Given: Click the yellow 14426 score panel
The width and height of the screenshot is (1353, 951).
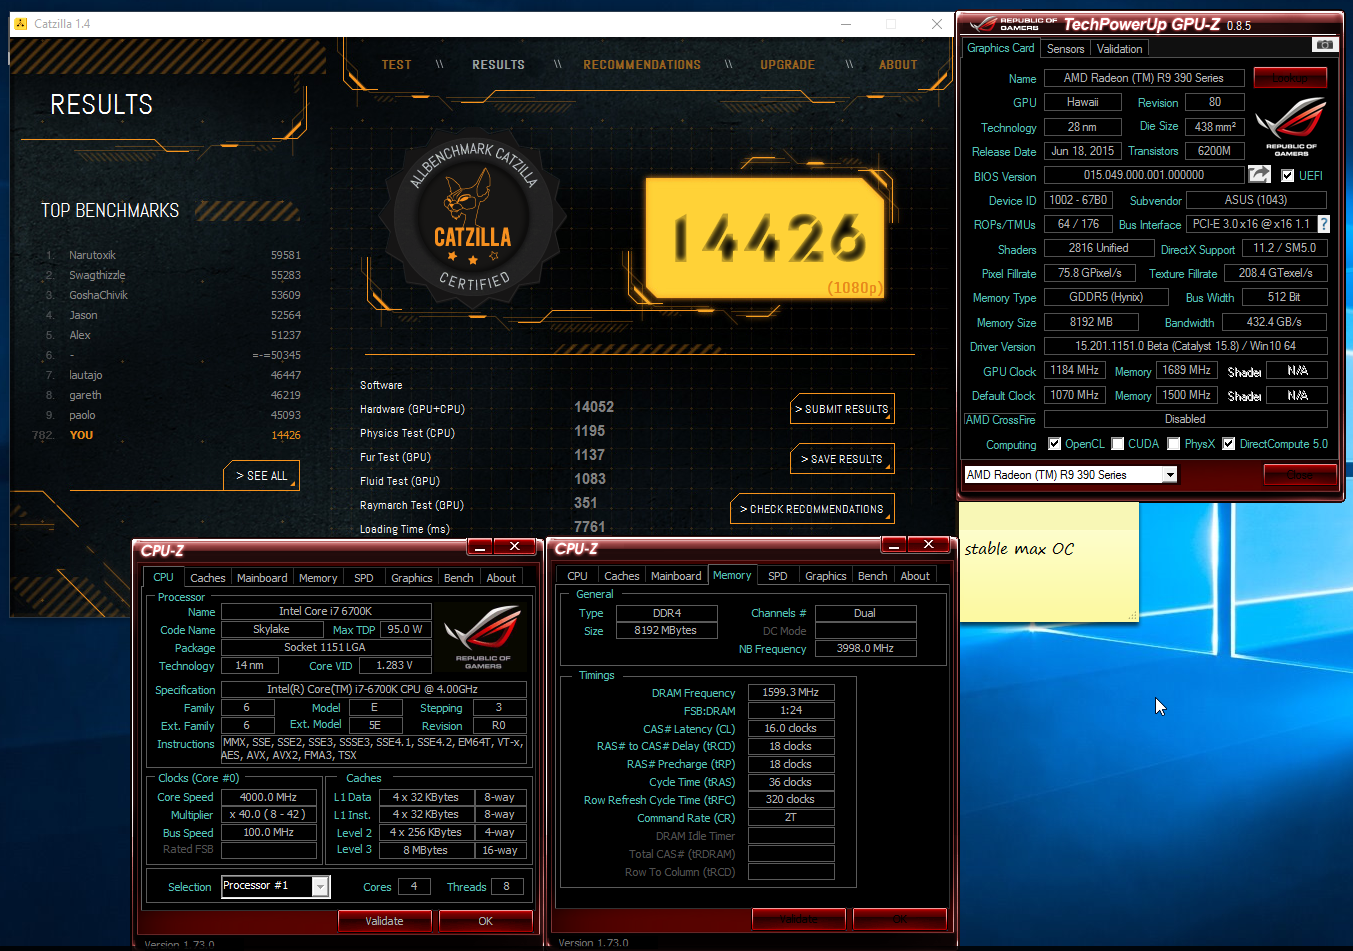Looking at the screenshot, I should [765, 238].
